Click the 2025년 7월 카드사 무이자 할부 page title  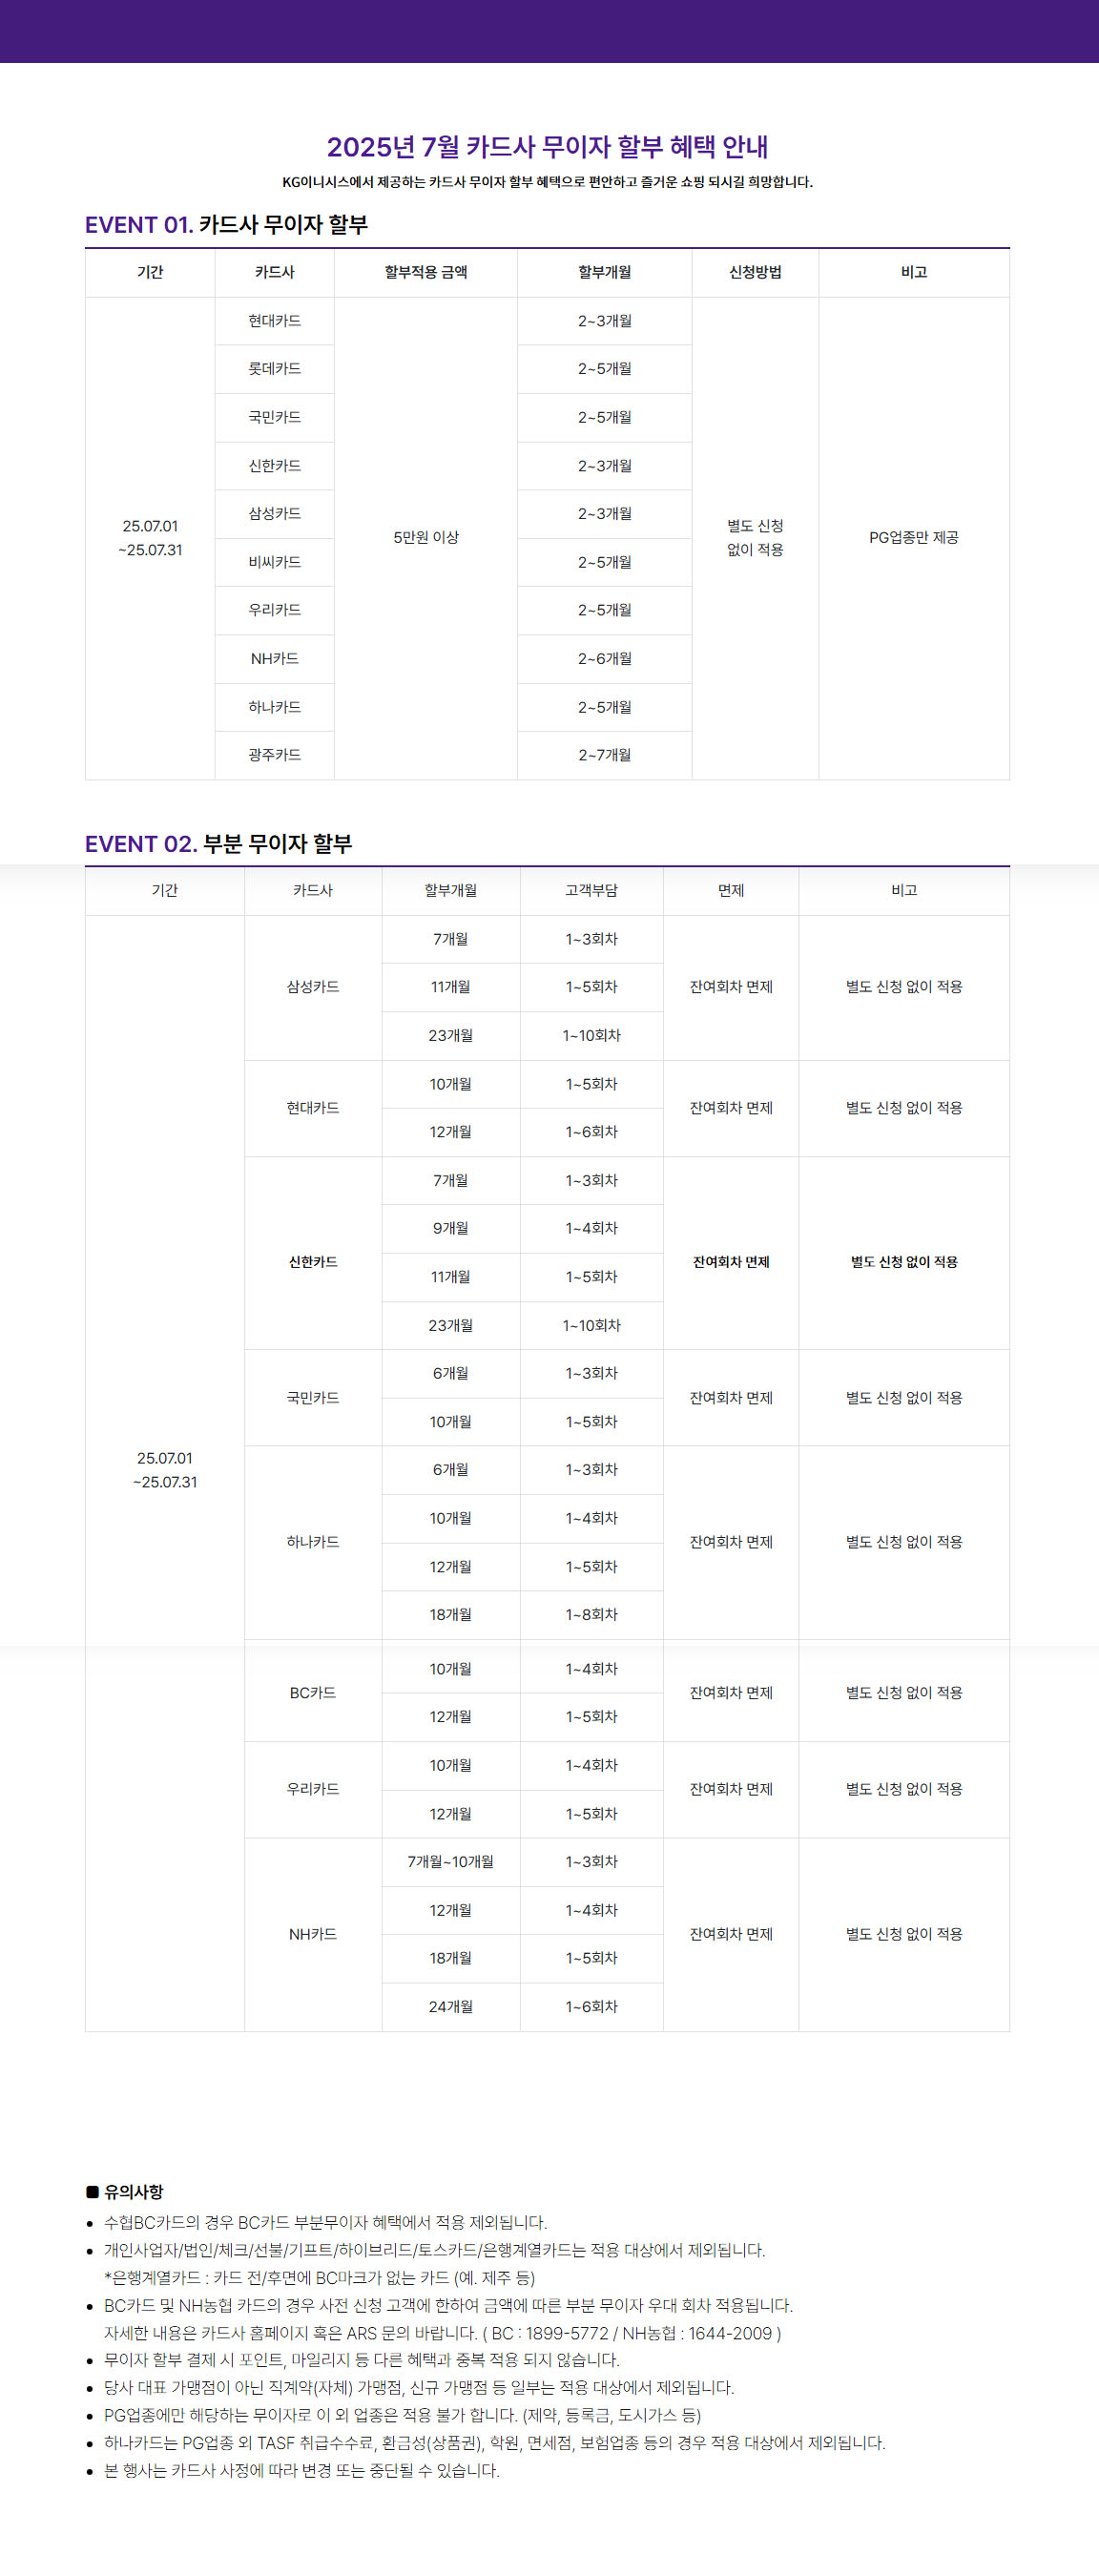point(547,147)
